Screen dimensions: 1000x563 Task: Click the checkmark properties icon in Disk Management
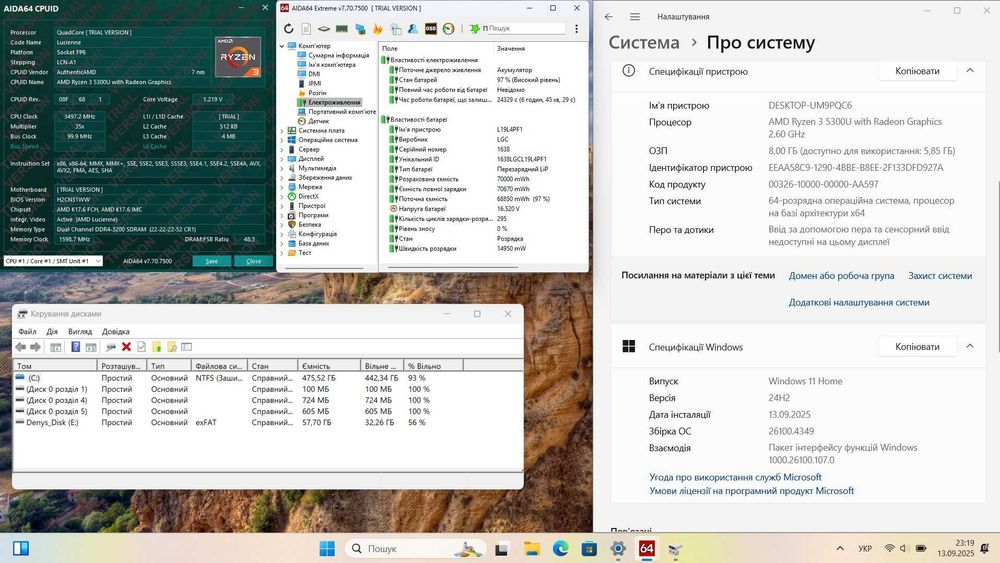click(x=141, y=347)
